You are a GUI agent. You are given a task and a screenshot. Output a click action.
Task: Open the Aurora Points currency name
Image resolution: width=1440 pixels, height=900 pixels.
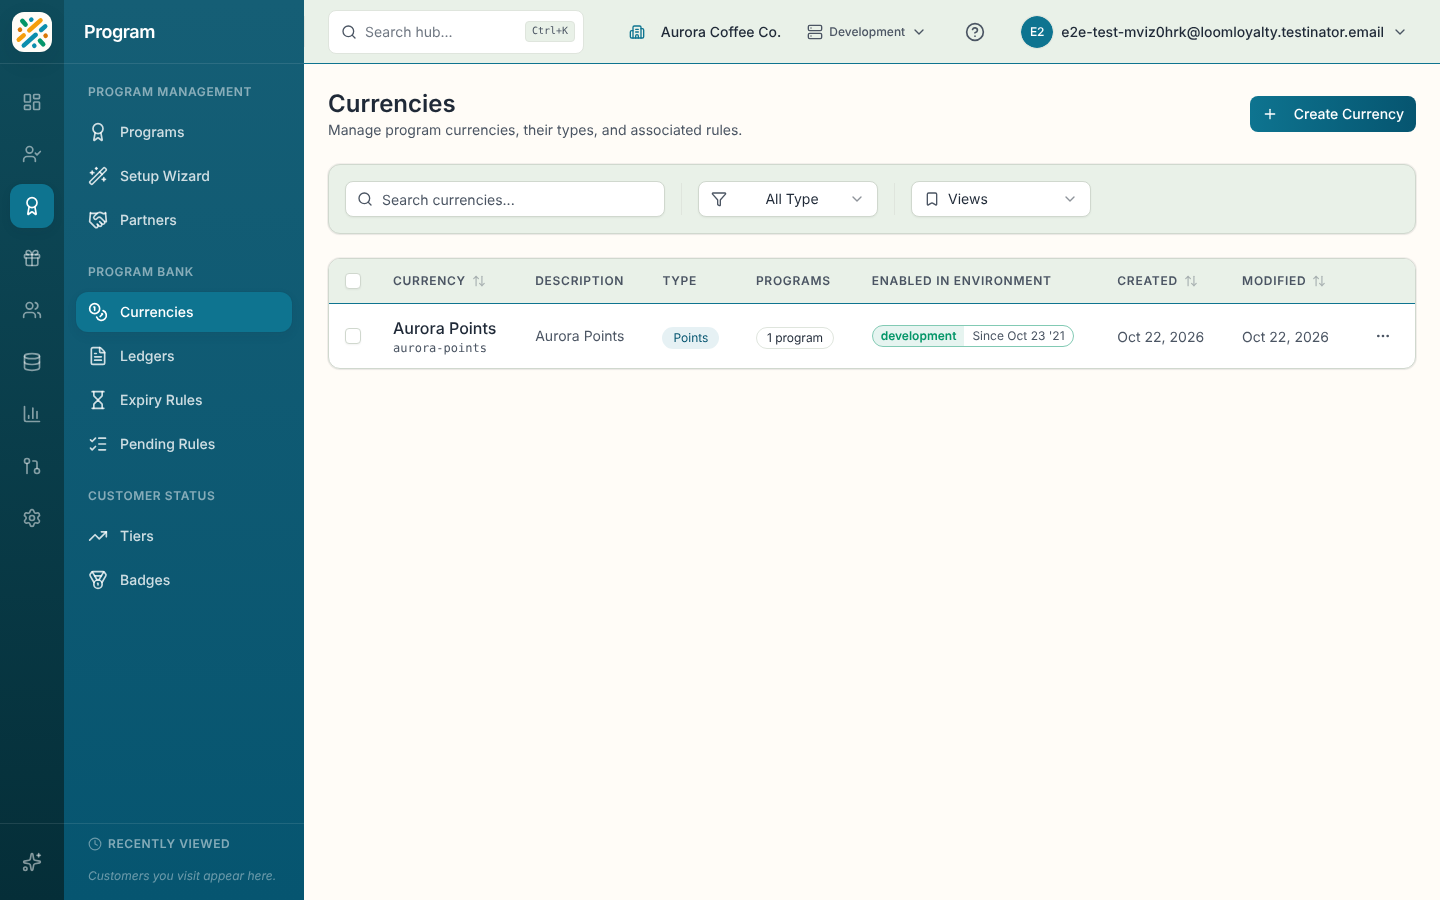click(x=444, y=328)
